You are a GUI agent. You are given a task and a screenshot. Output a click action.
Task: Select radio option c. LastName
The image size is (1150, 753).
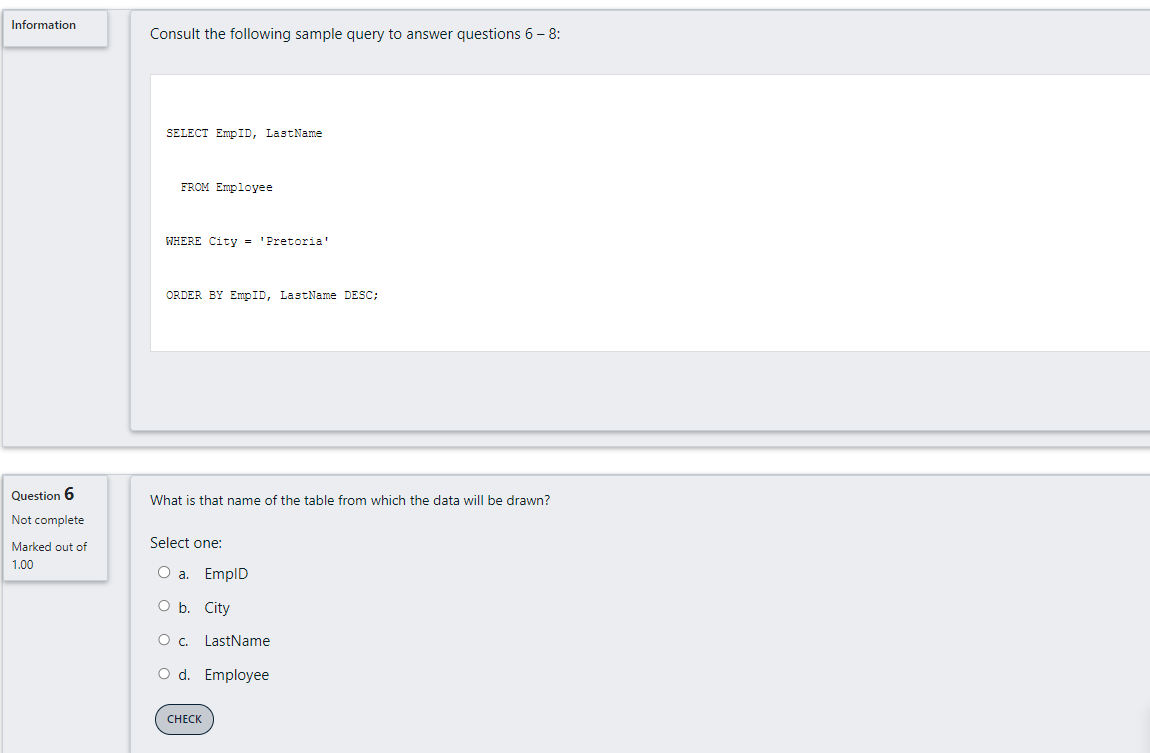click(163, 639)
